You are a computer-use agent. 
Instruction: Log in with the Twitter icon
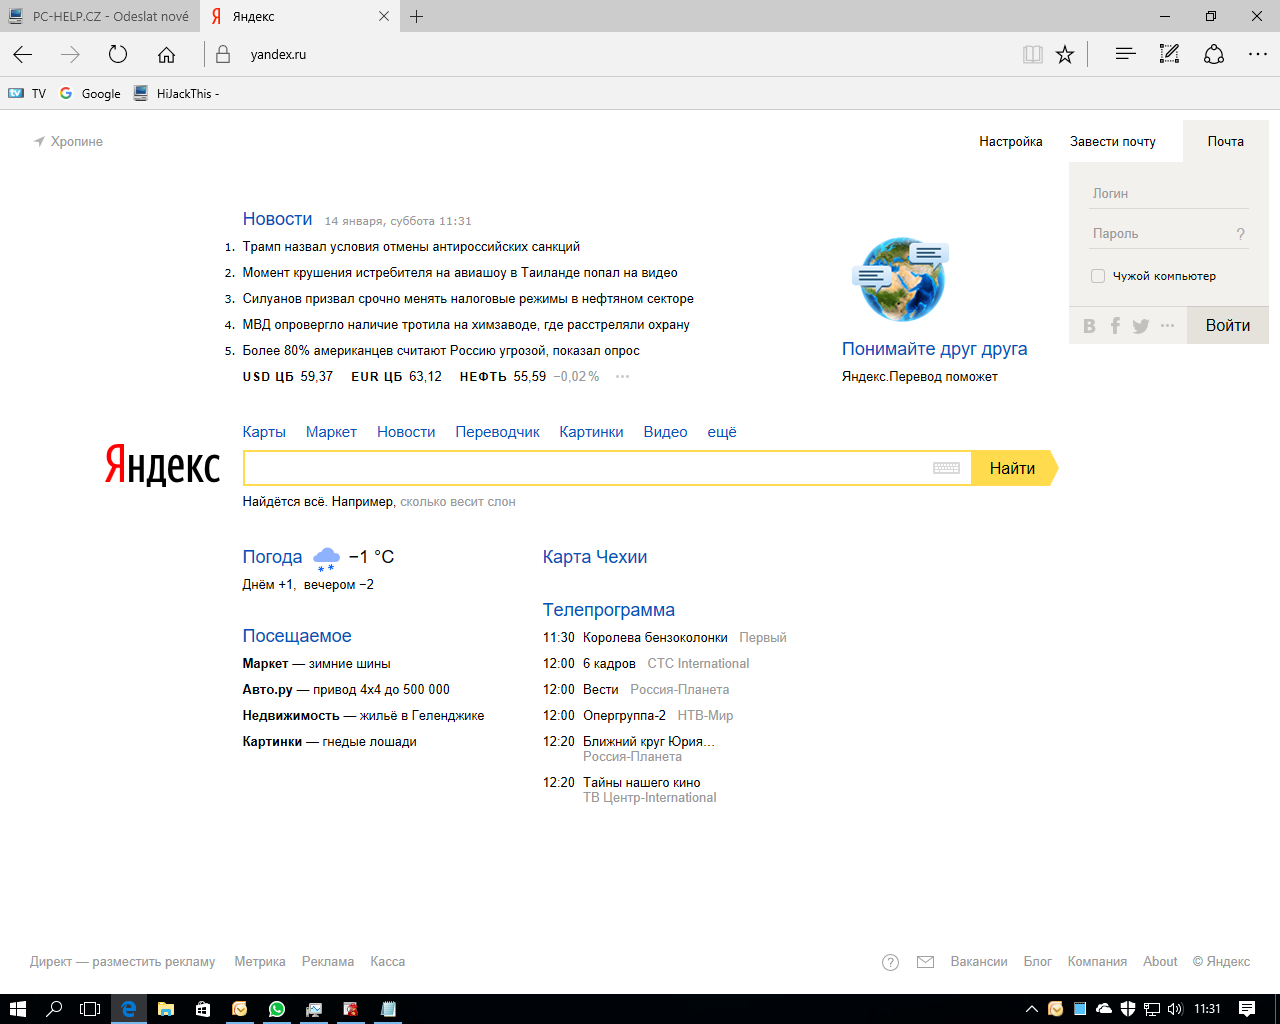click(1140, 326)
